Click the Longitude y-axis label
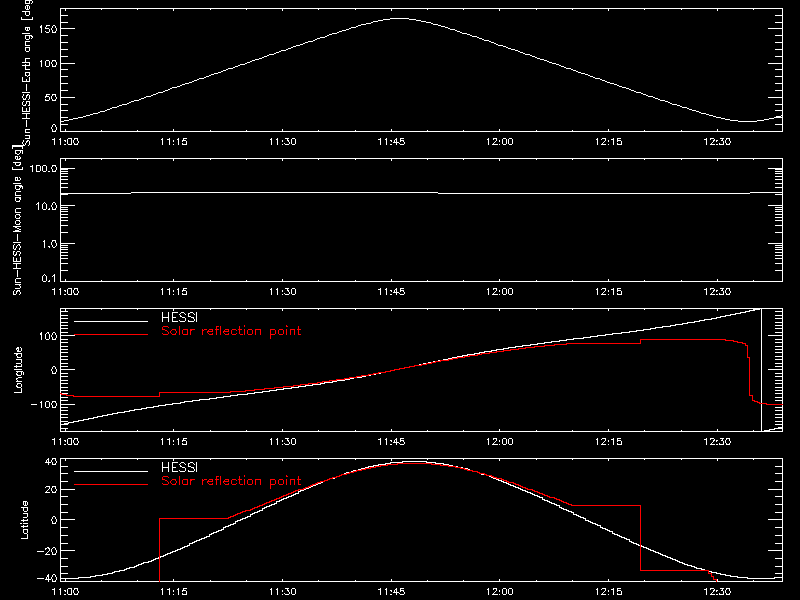Screen dimensions: 800x600 pyautogui.click(x=18, y=370)
